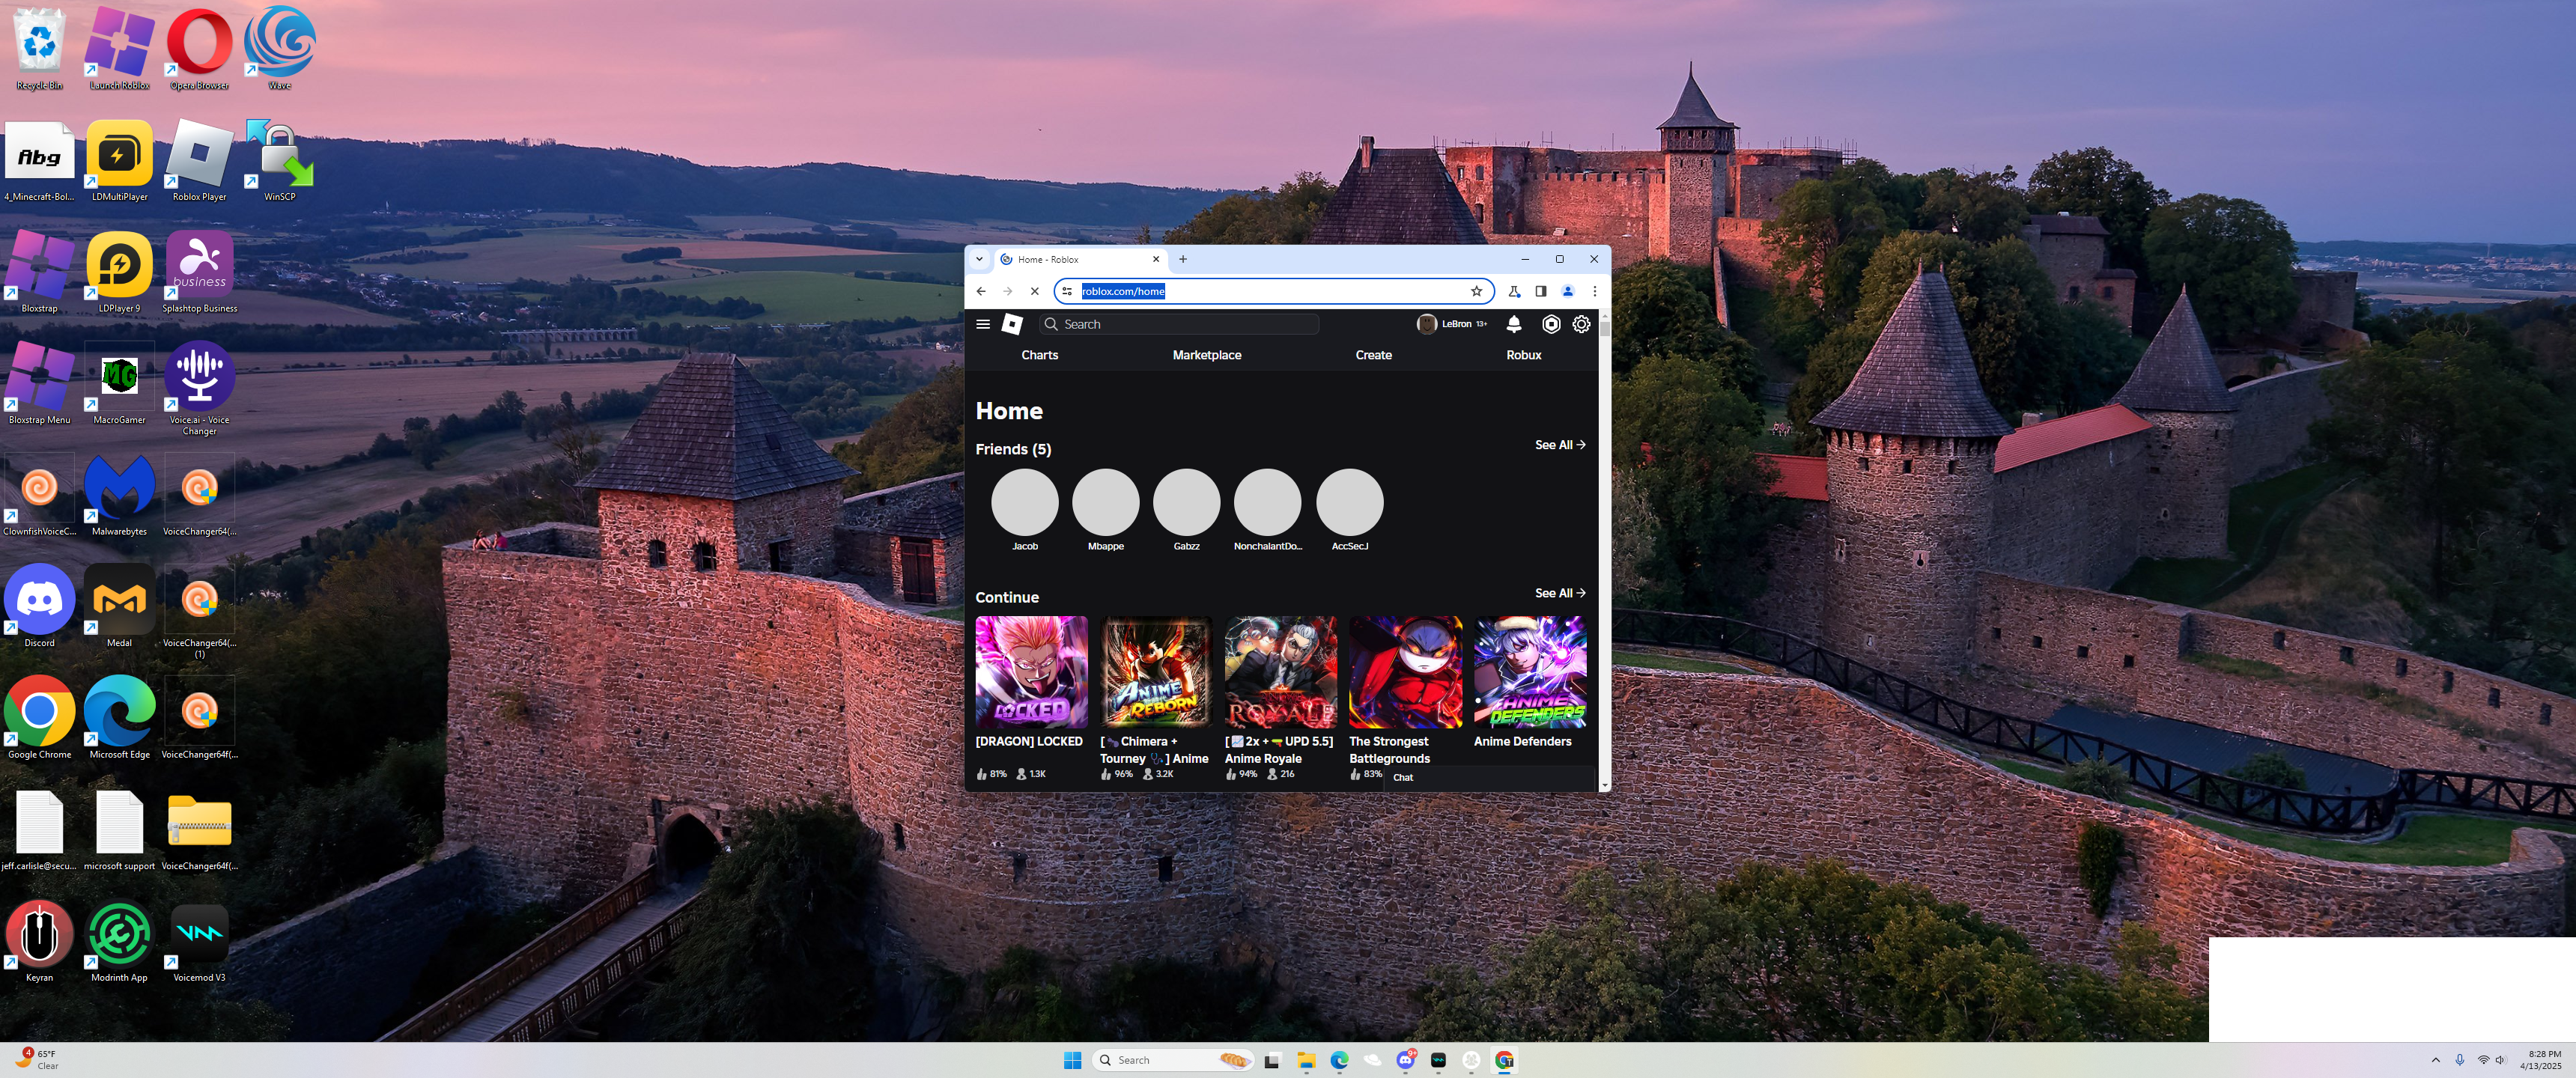2576x1078 pixels.
Task: Open the Roblox settings gear
Action: click(1581, 324)
